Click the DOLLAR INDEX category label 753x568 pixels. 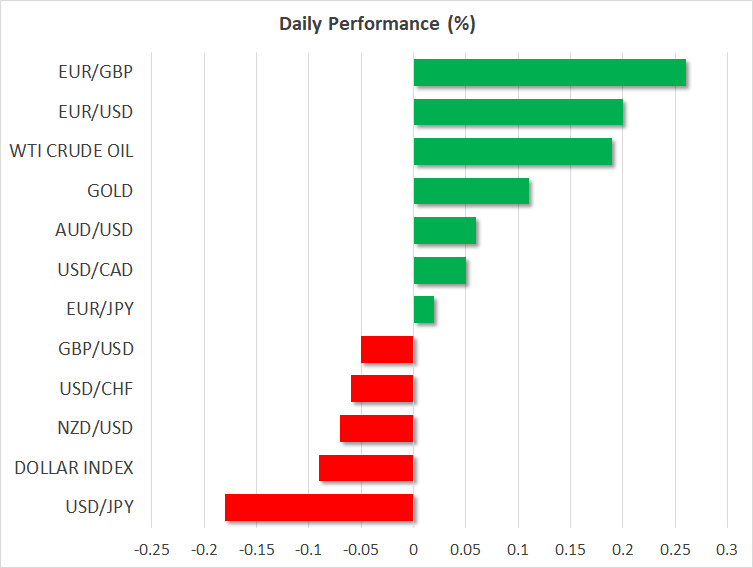(74, 468)
